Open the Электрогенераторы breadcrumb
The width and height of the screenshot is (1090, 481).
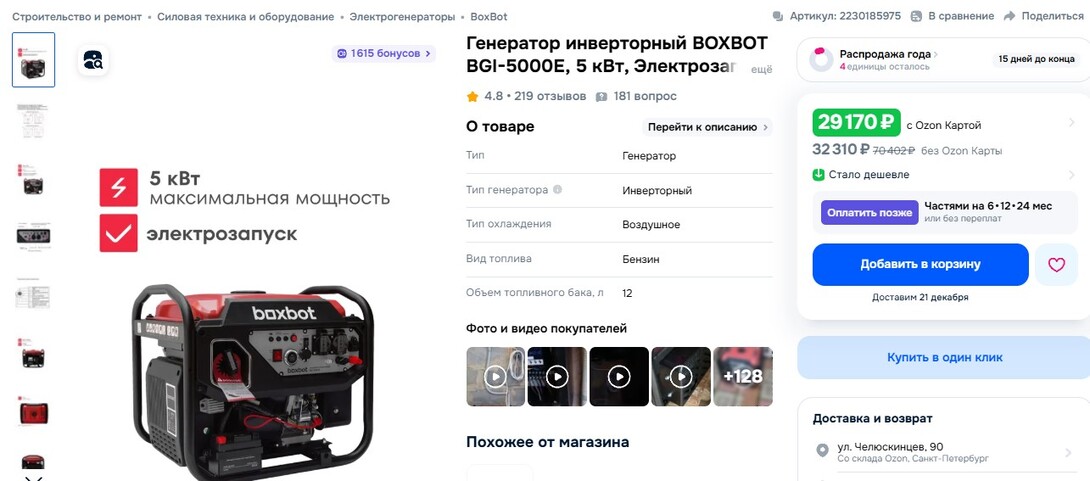coord(402,16)
